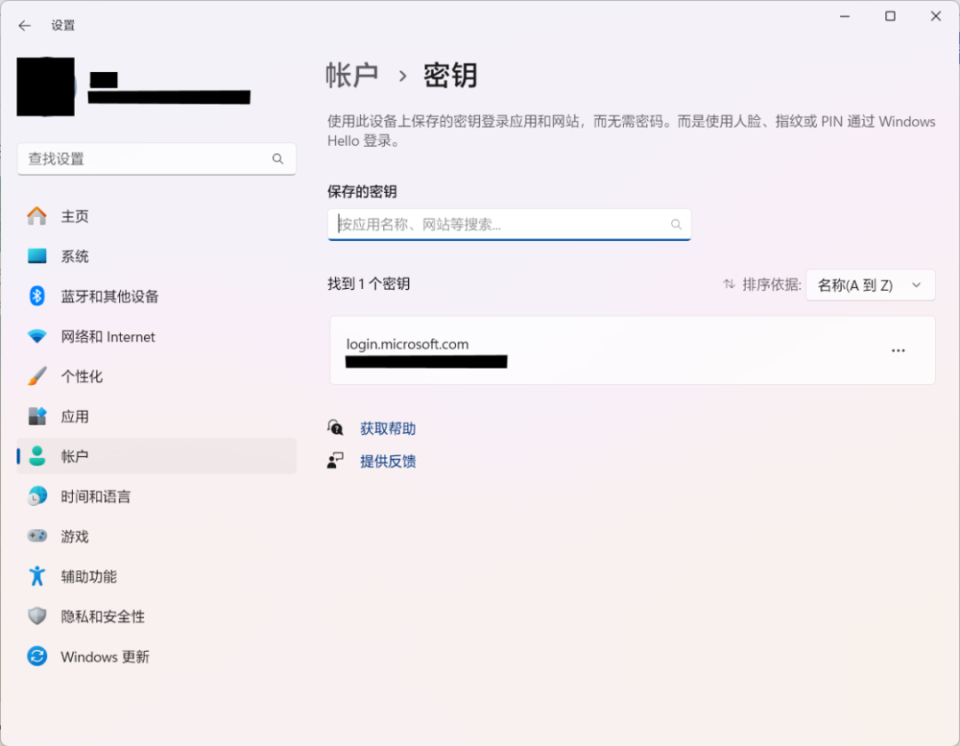Select 个性化 in the sidebar
960x746 pixels.
click(82, 376)
